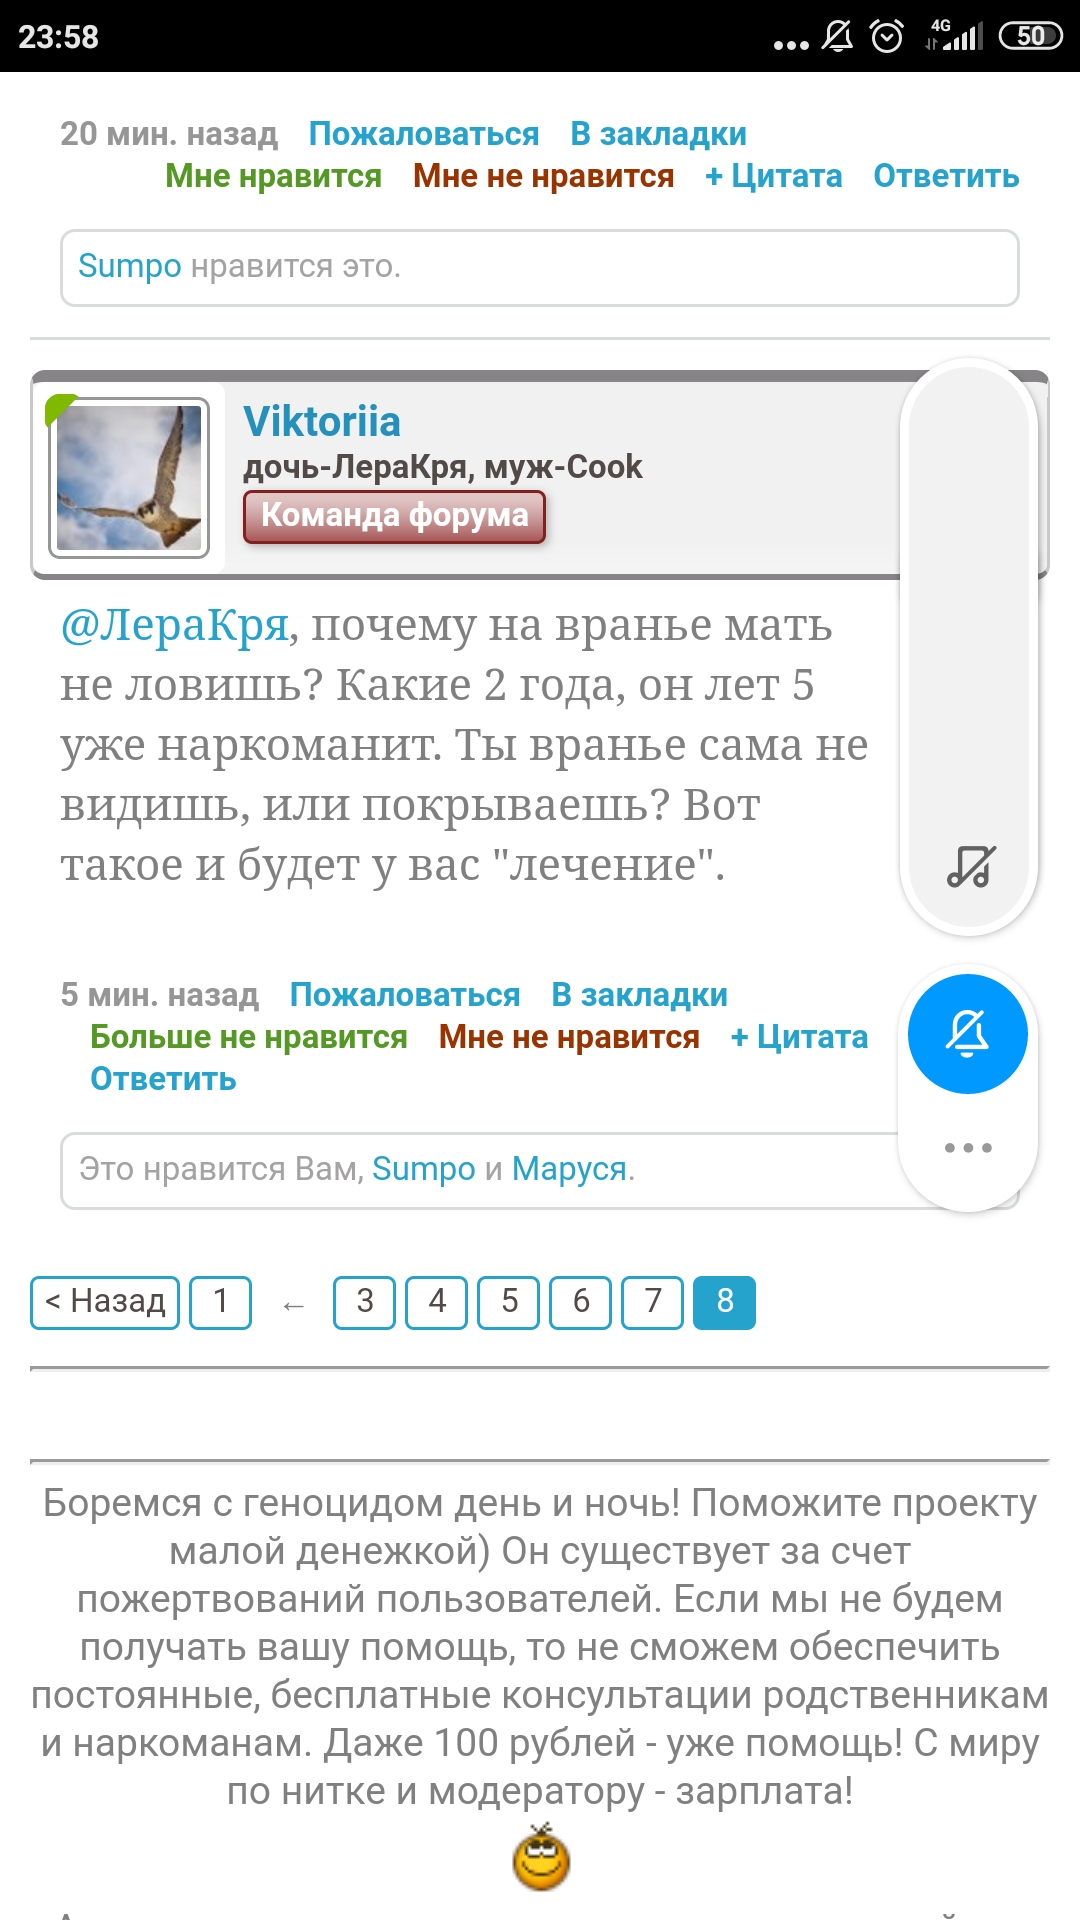Click the smiley emoticon below donation text
Screen dimensions: 1080x1920
[541, 1857]
